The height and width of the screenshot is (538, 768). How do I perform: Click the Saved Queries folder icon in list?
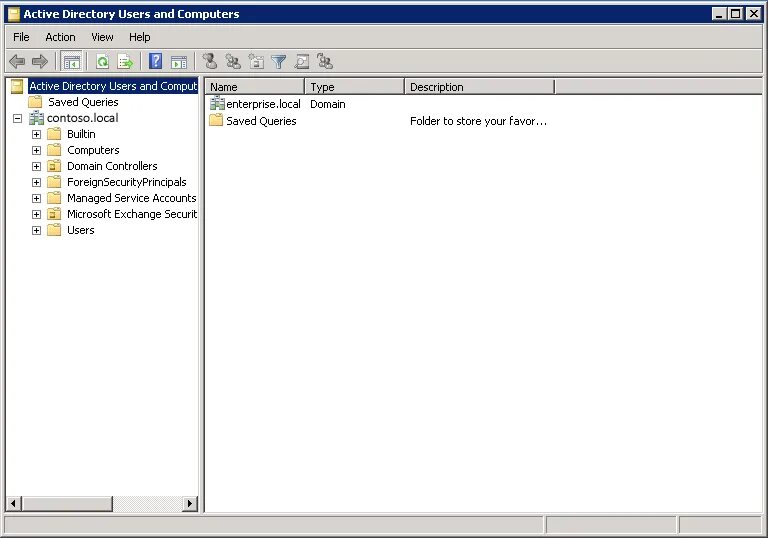pyautogui.click(x=216, y=121)
